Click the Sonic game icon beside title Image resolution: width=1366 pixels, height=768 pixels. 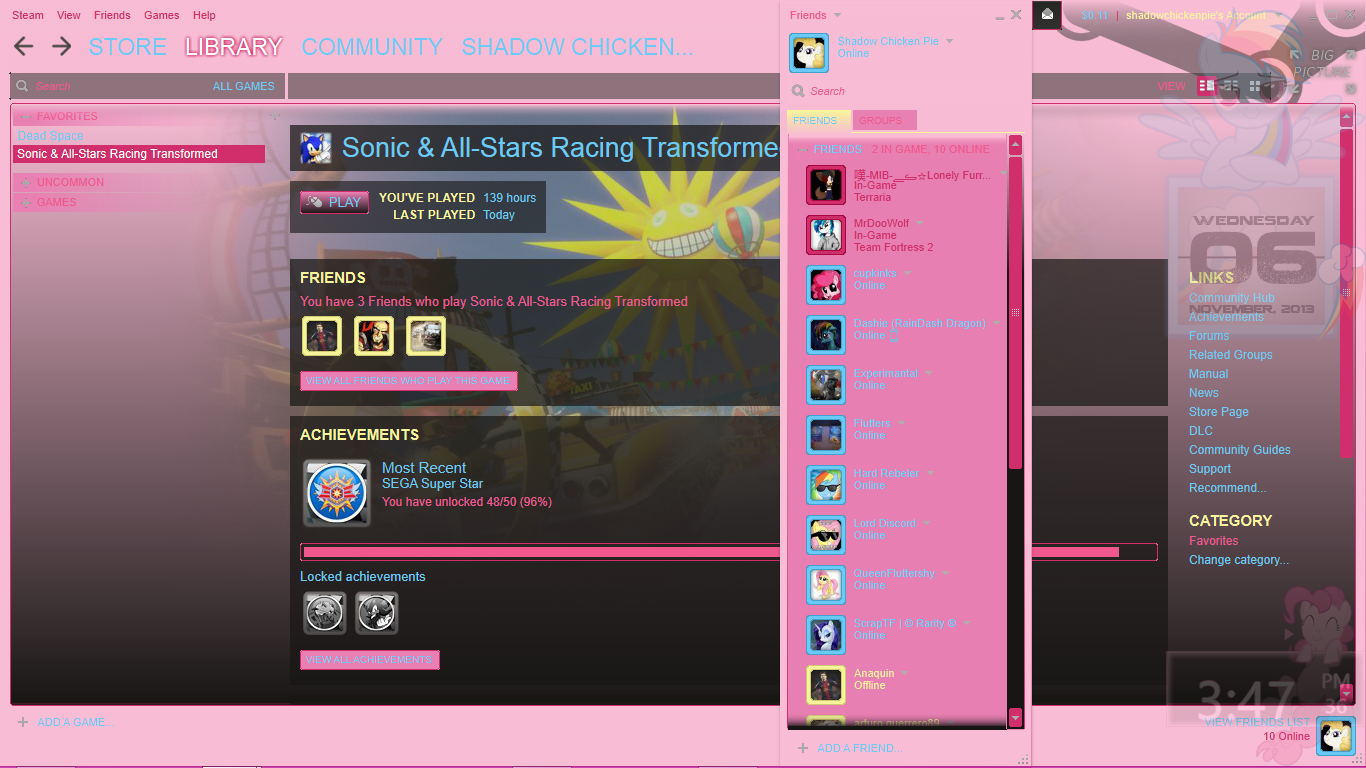point(315,148)
